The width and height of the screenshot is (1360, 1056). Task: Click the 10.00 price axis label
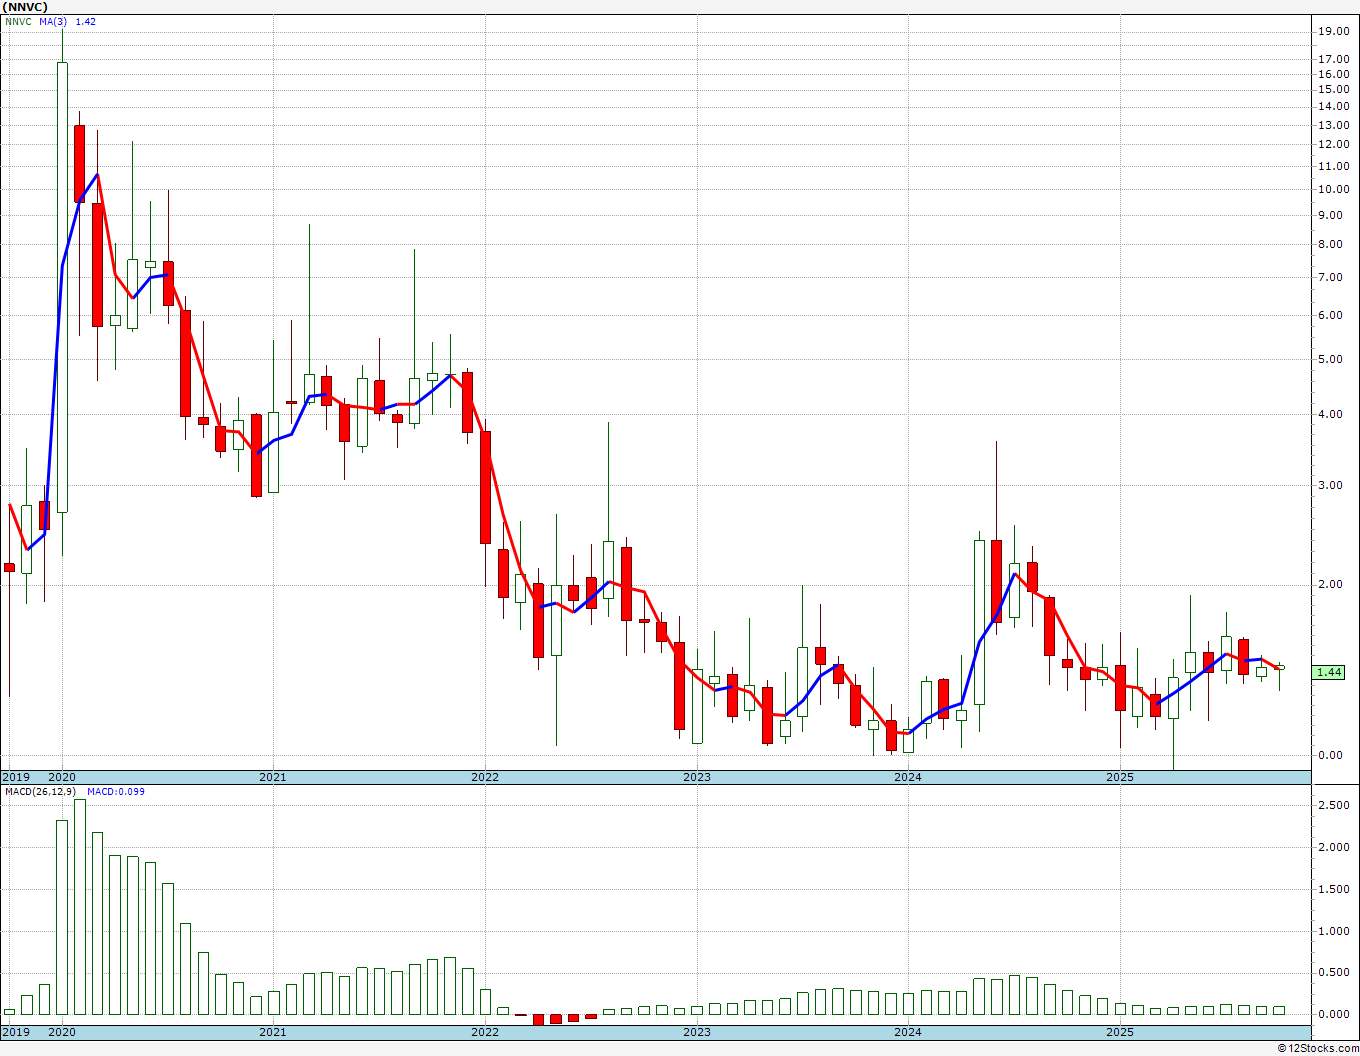click(1333, 190)
